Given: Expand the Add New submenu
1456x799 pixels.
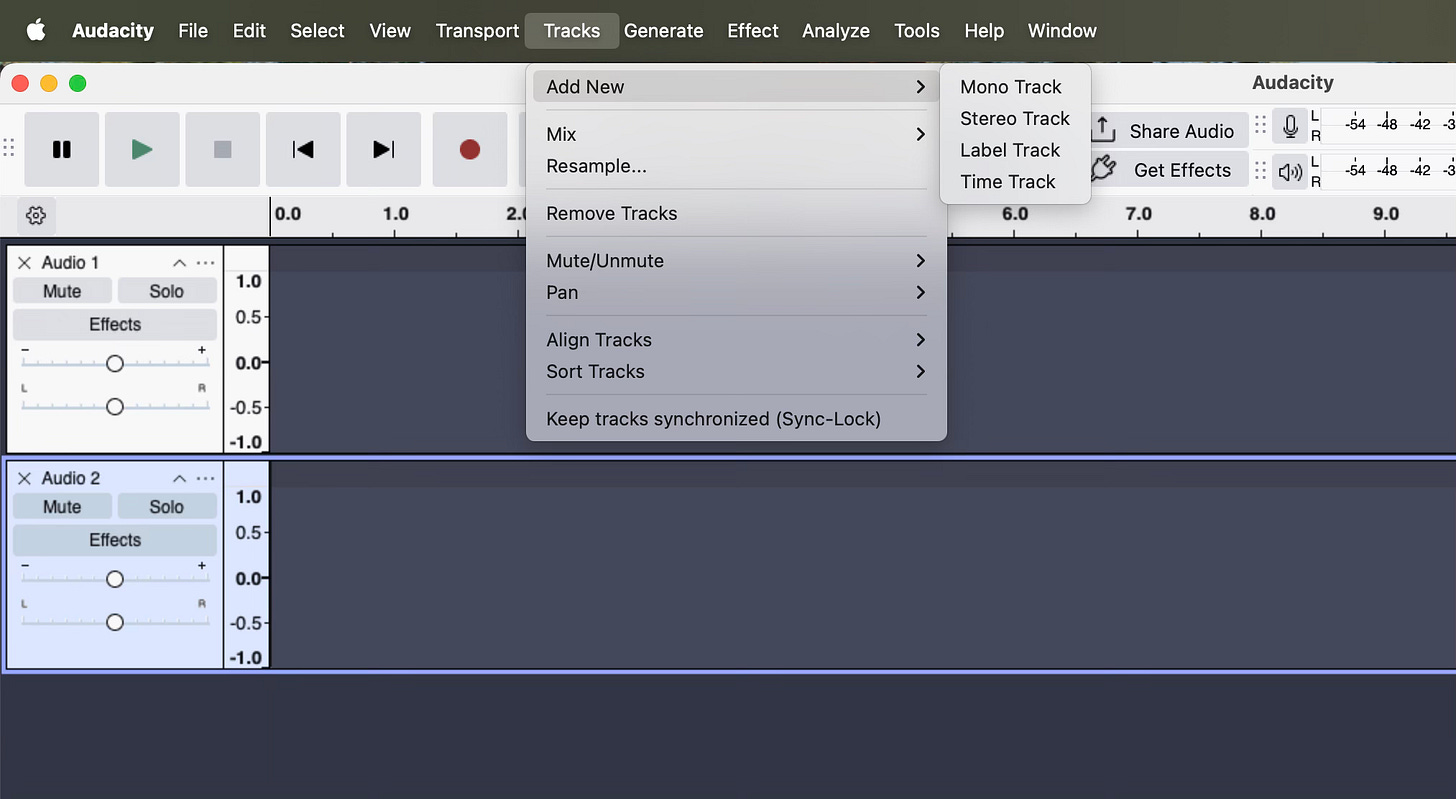Looking at the screenshot, I should point(736,87).
